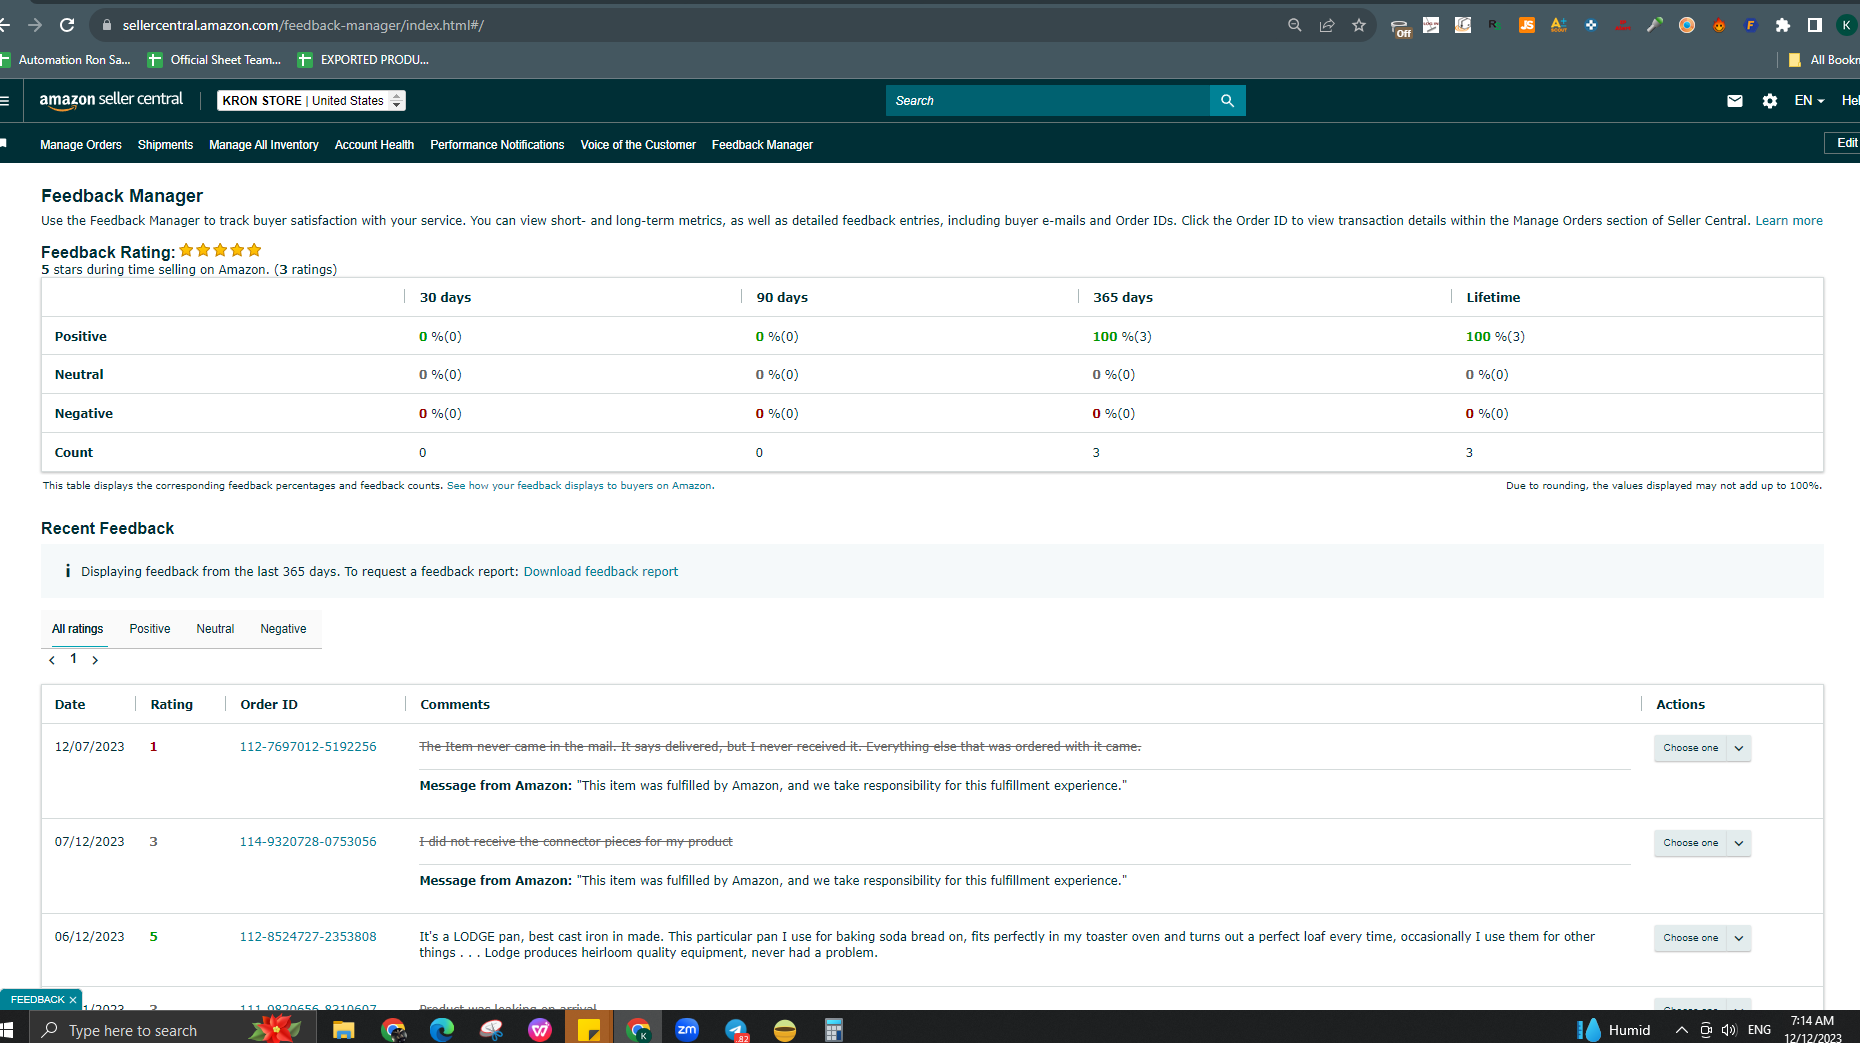Viewport: 1860px width, 1043px height.
Task: Open Choose one dropdown for order 112-8524727-2353808
Action: point(1702,938)
